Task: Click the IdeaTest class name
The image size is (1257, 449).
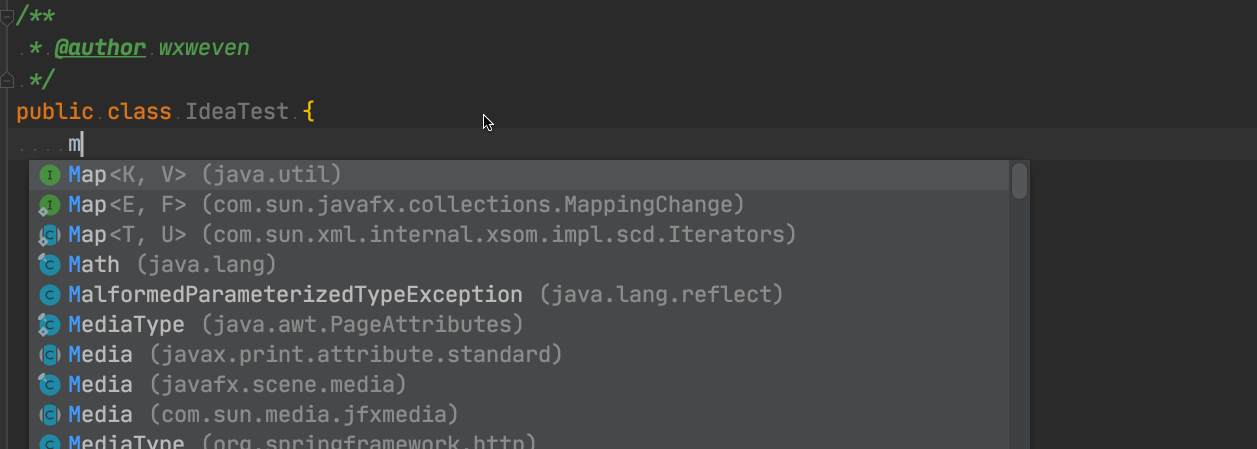Action: click(237, 111)
